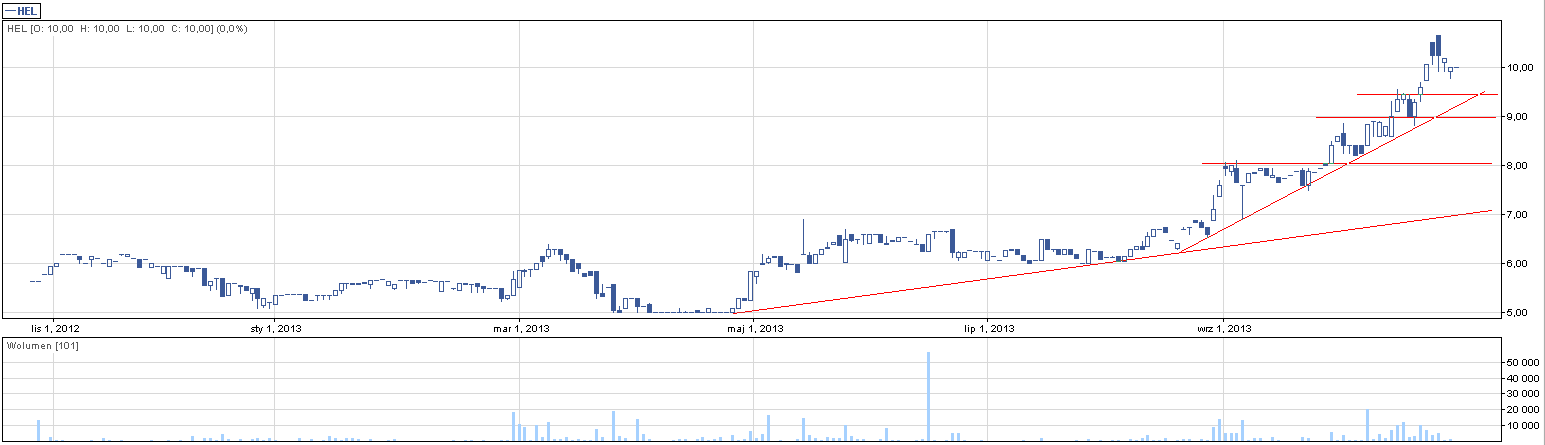
Task: Click the highest candle above 10,00
Action: (x=1438, y=51)
